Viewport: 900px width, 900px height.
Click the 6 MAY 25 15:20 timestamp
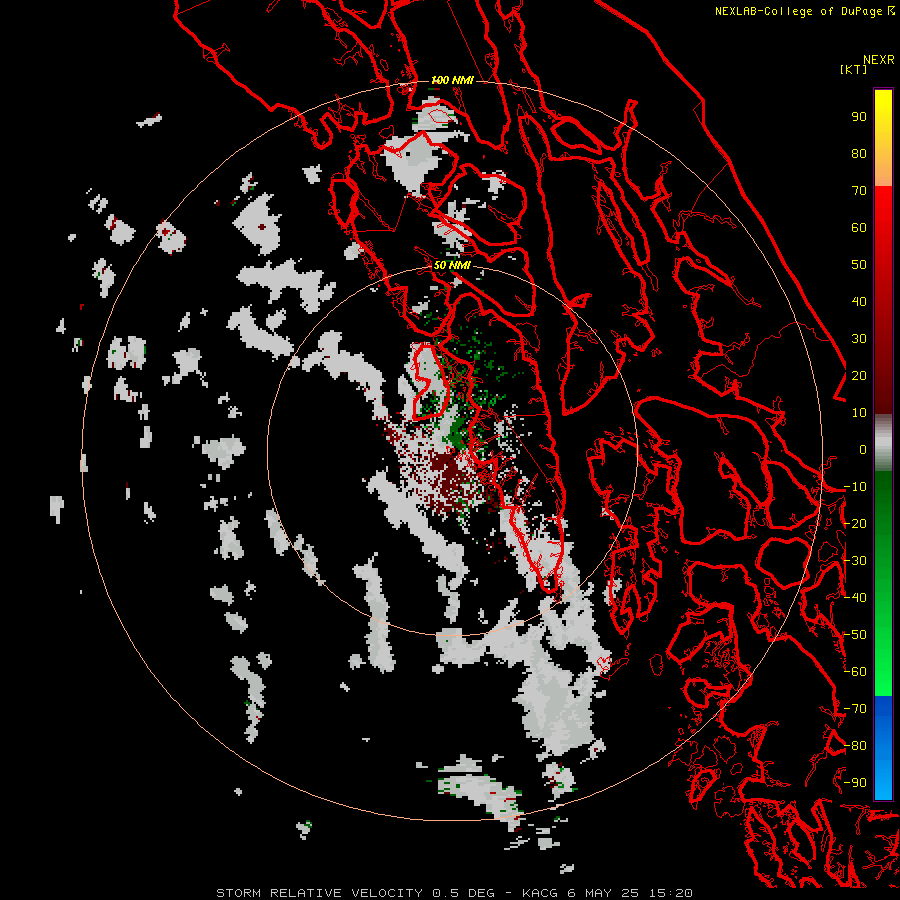[x=630, y=893]
